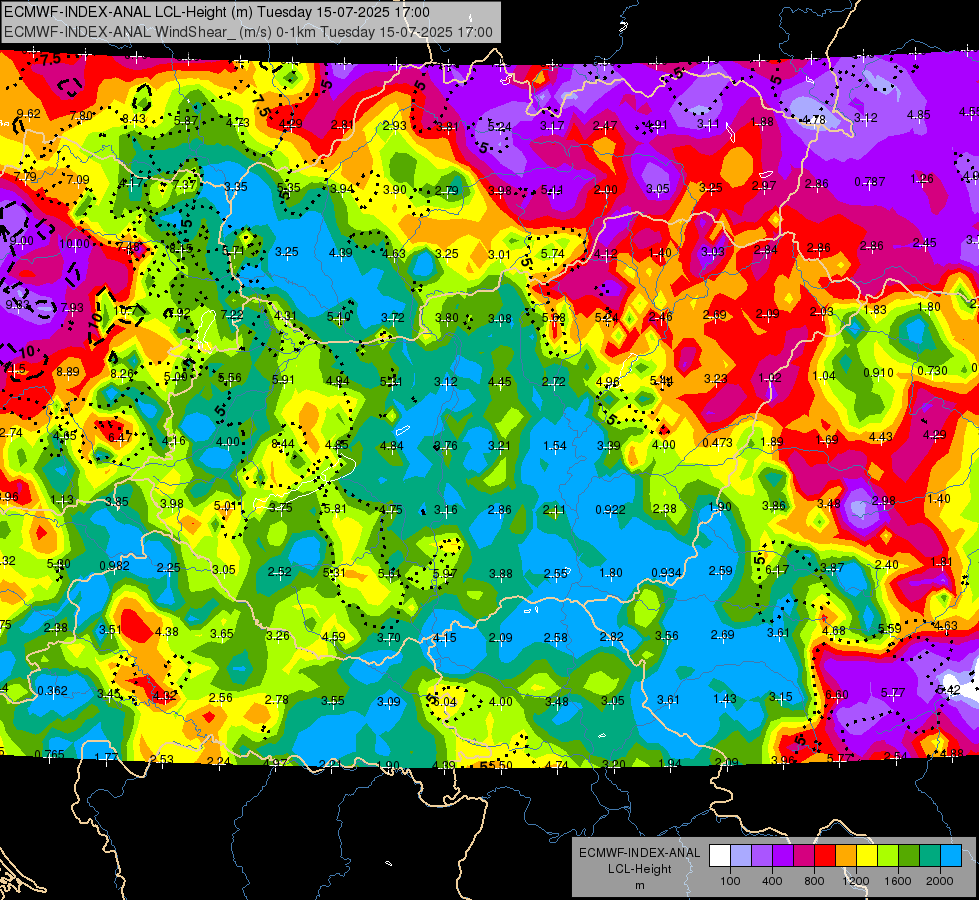Click the value '0.982' on the map
Image resolution: width=979 pixels, height=900 pixels.
point(114,566)
